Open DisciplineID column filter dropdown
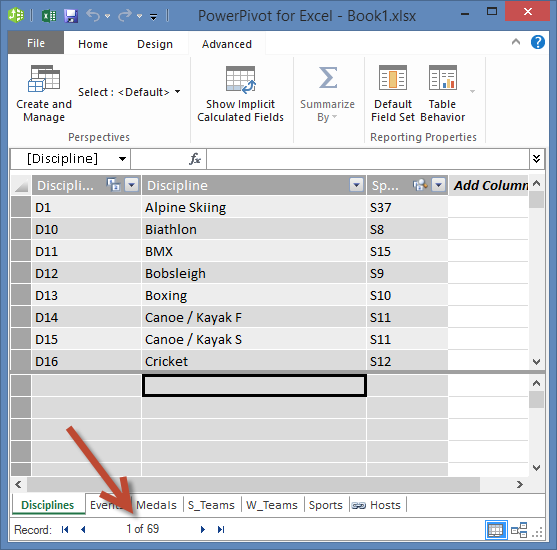The image size is (557, 550). click(132, 185)
